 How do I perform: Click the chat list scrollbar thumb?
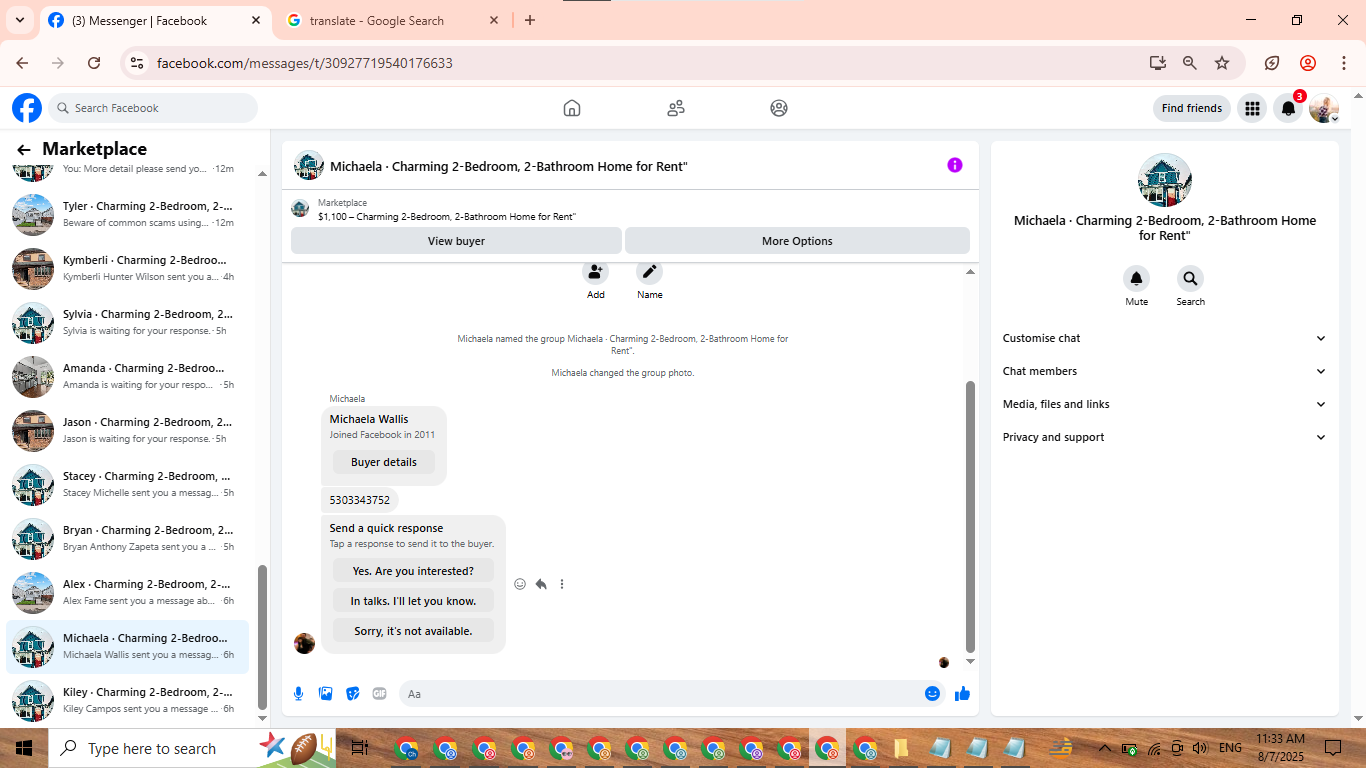[x=263, y=637]
